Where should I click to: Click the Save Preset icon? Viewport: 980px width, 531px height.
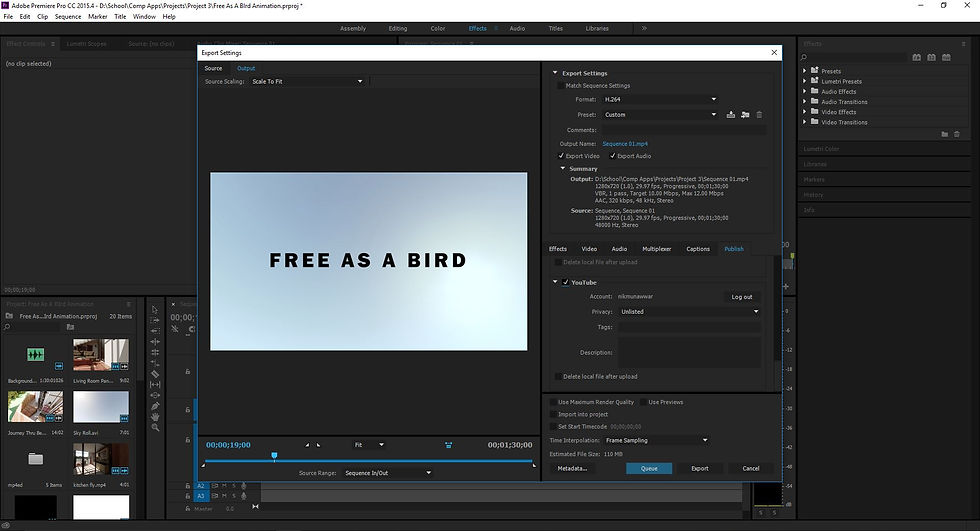click(x=731, y=115)
